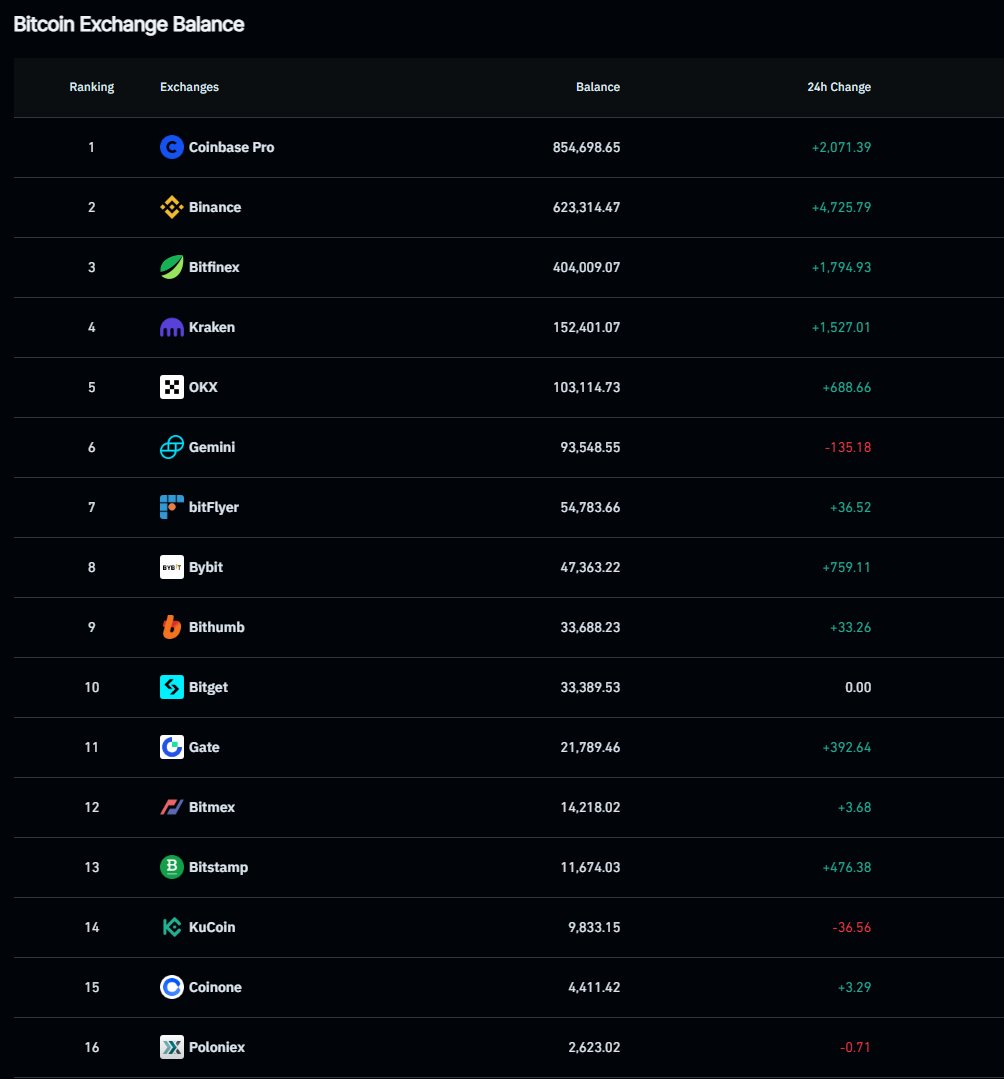Click the Bybit logo icon
Image resolution: width=1004 pixels, height=1079 pixels.
171,567
